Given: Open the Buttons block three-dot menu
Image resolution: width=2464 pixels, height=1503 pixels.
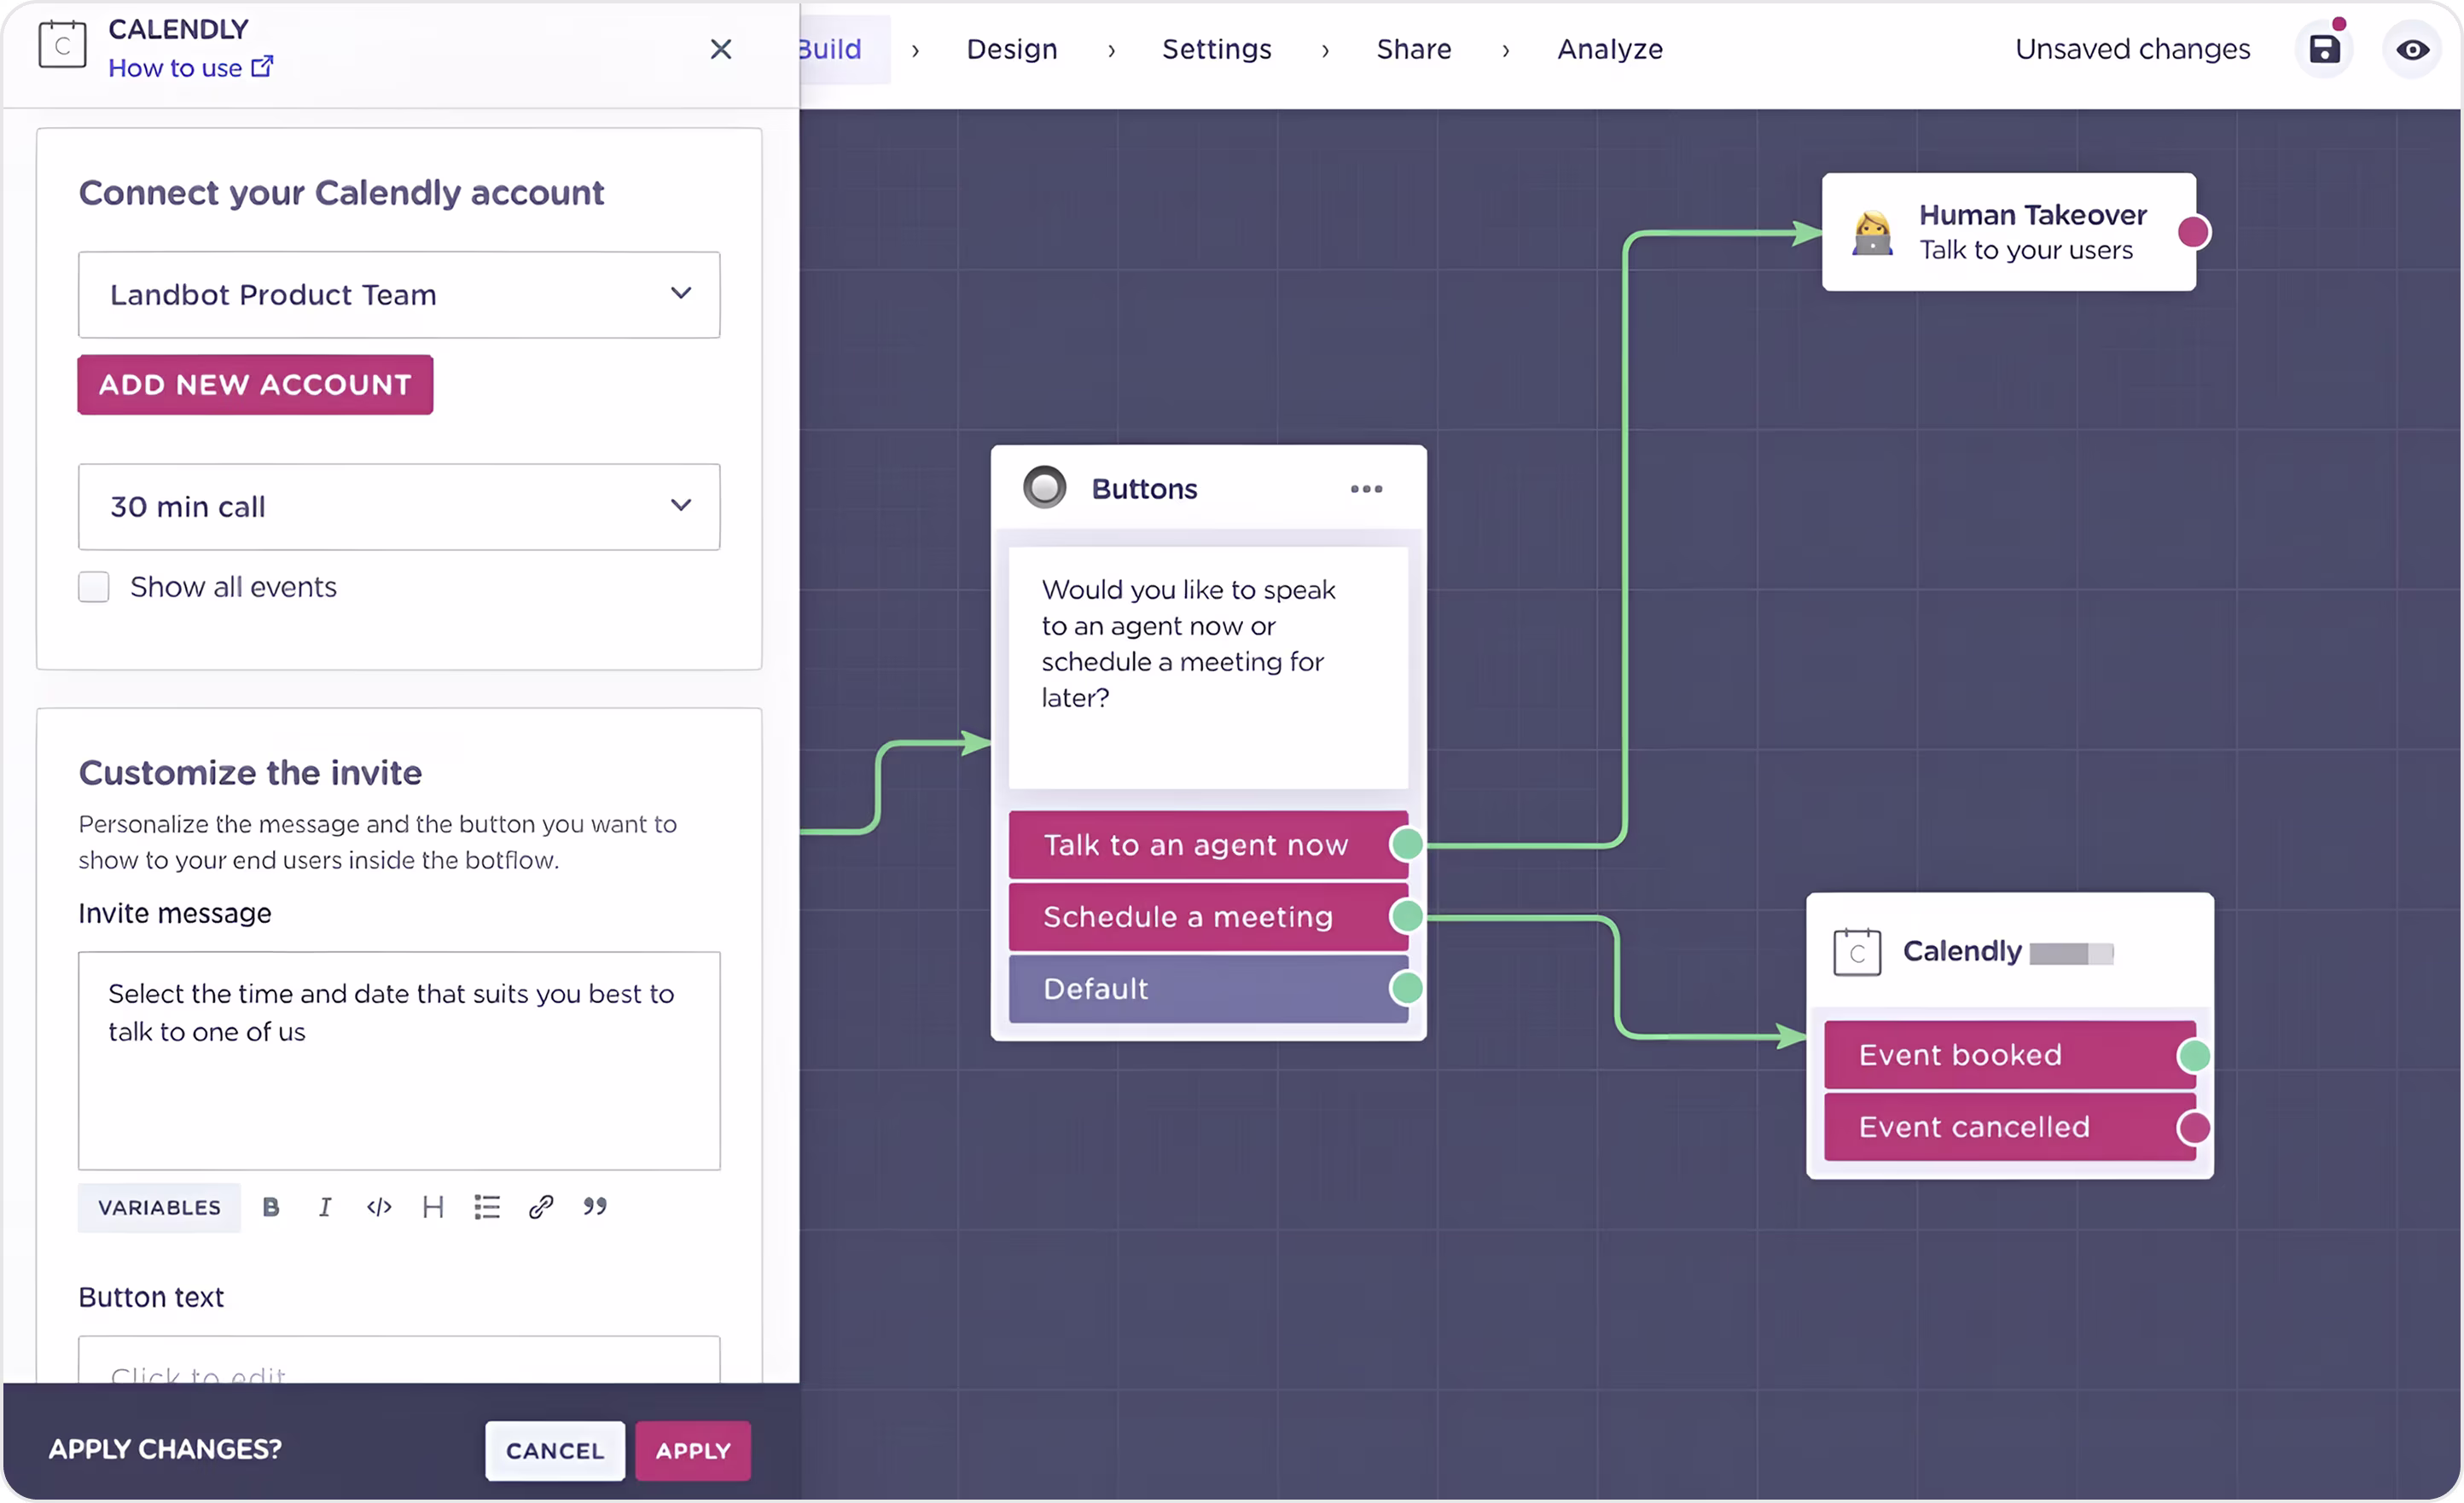Looking at the screenshot, I should (x=1366, y=489).
